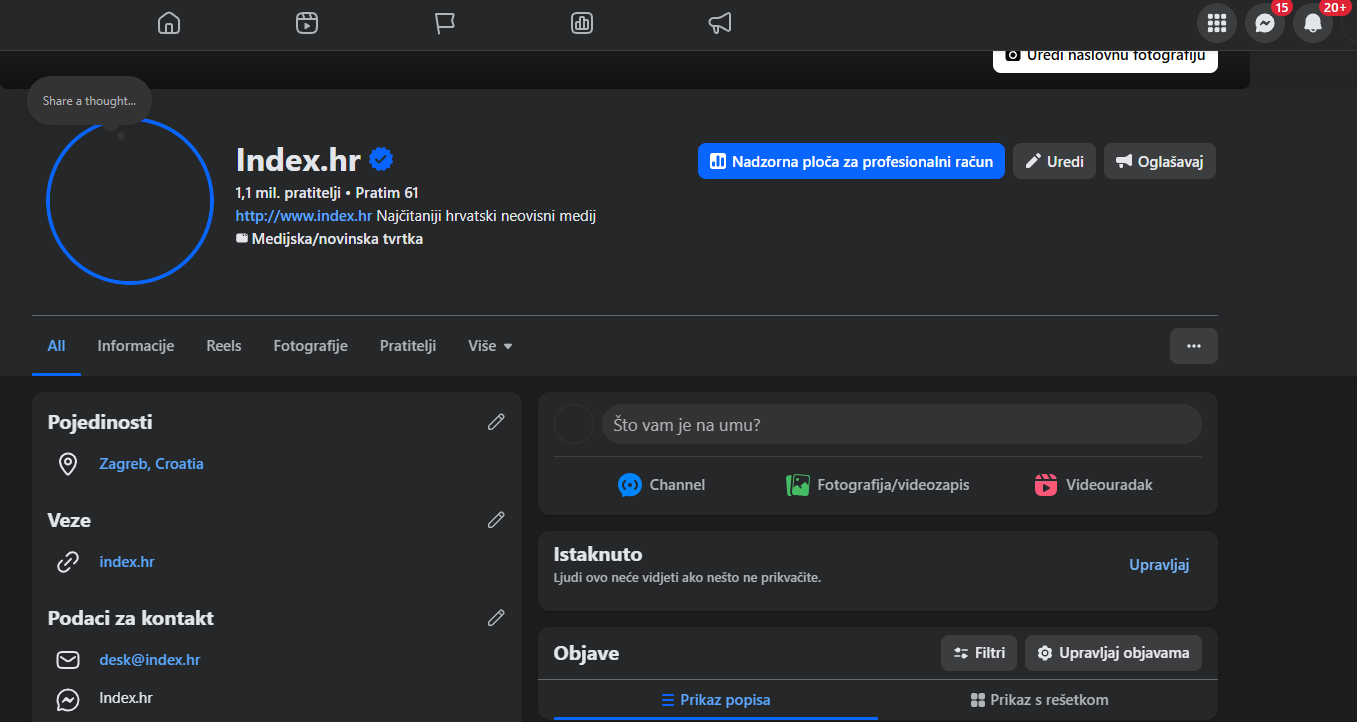This screenshot has height=722, width=1357.
Task: Click the Objave section heading
Action: [586, 653]
